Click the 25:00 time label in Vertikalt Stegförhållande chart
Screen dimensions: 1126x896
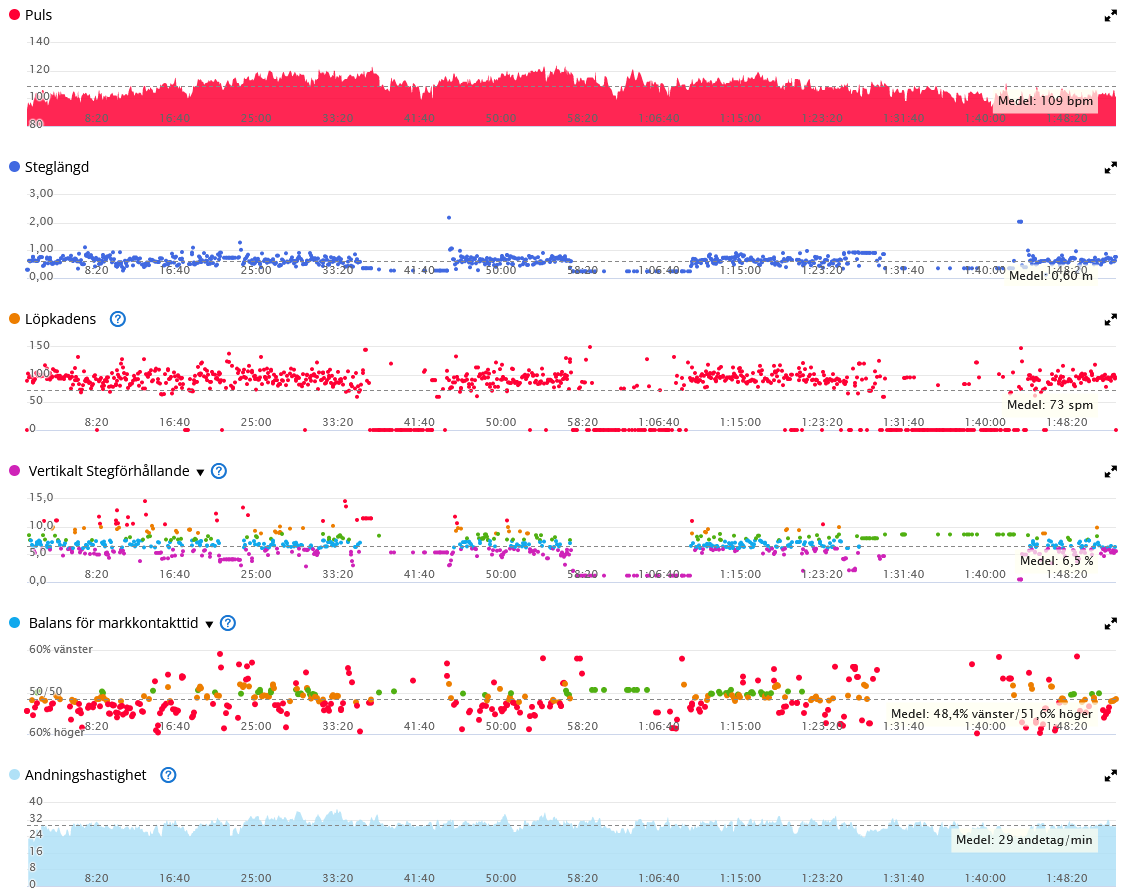click(x=256, y=575)
